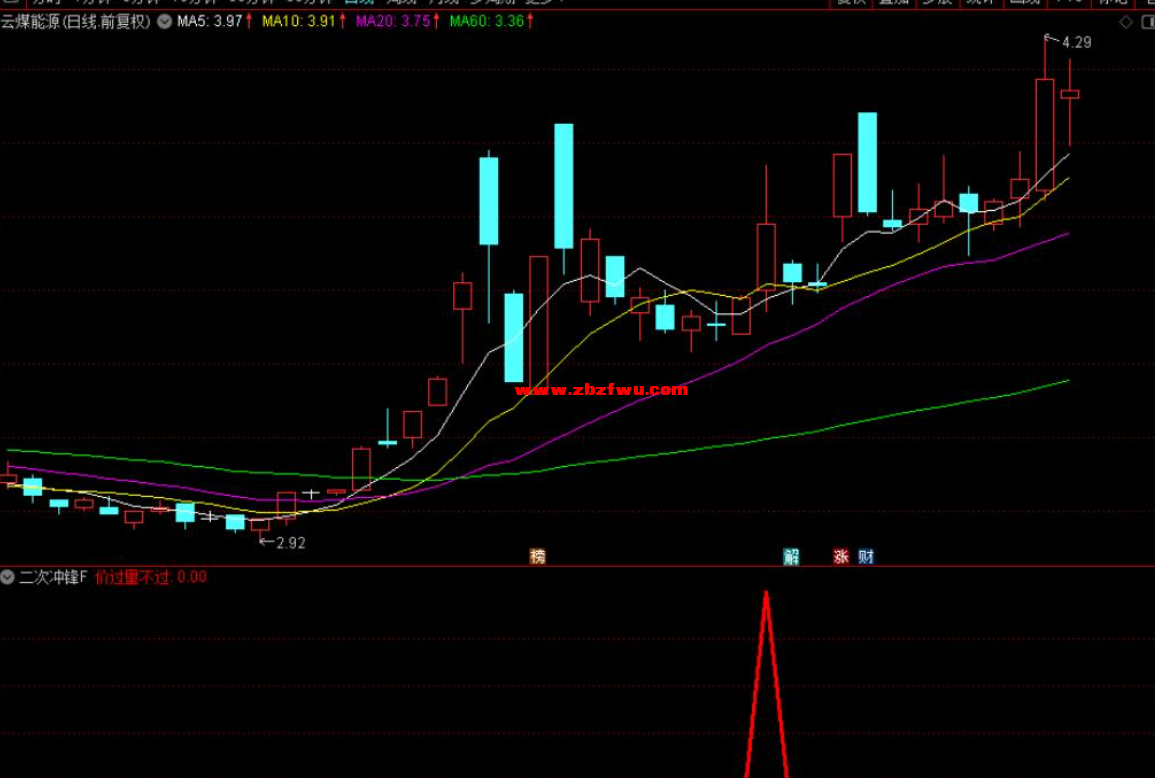Select the last candlestick on the chart

[x=1070, y=94]
